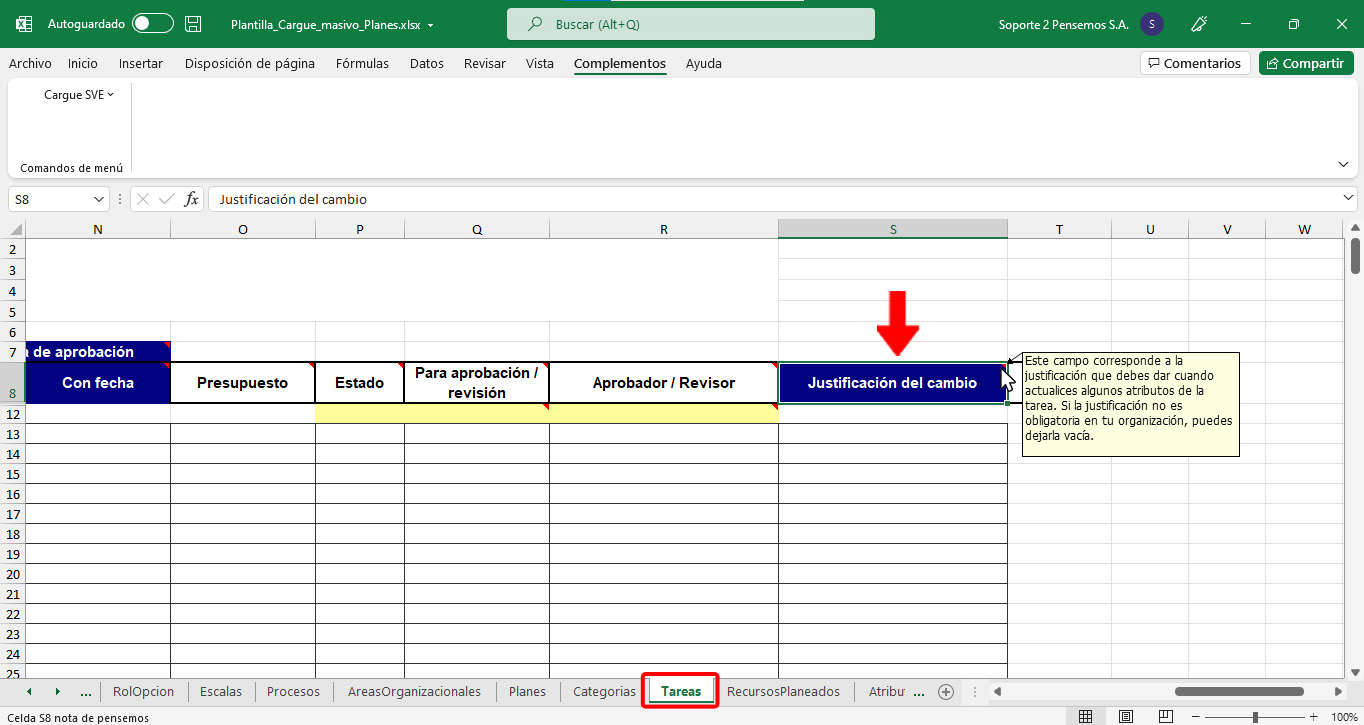Viewport: 1364px width, 725px height.
Task: Click the zoom slider handle
Action: point(1255,716)
